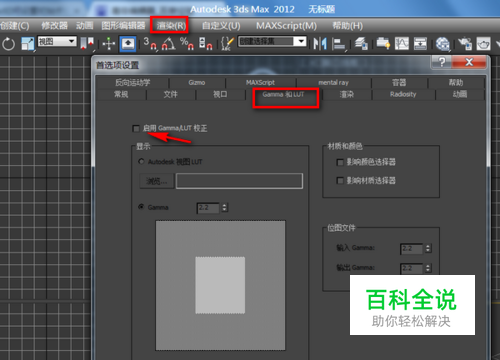Viewport: 500px width, 360px height.
Task: Close the 首选项设置 dialog
Action: point(469,62)
